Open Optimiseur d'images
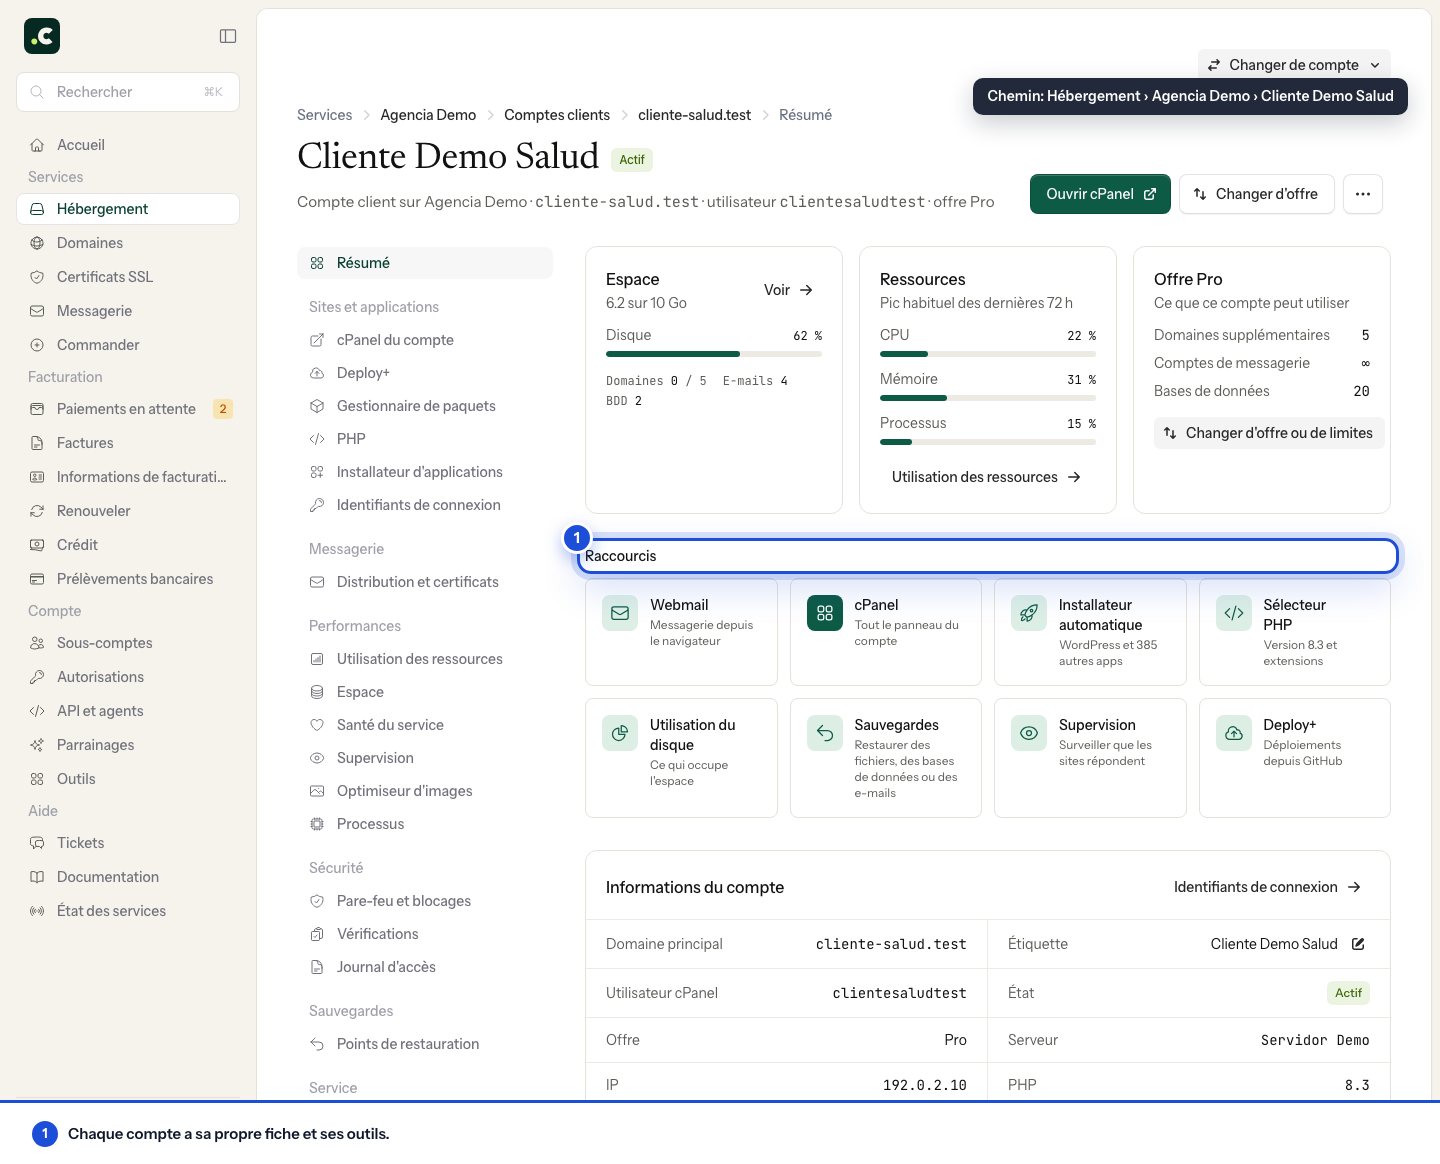Viewport: 1440px width, 1164px height. click(x=425, y=791)
